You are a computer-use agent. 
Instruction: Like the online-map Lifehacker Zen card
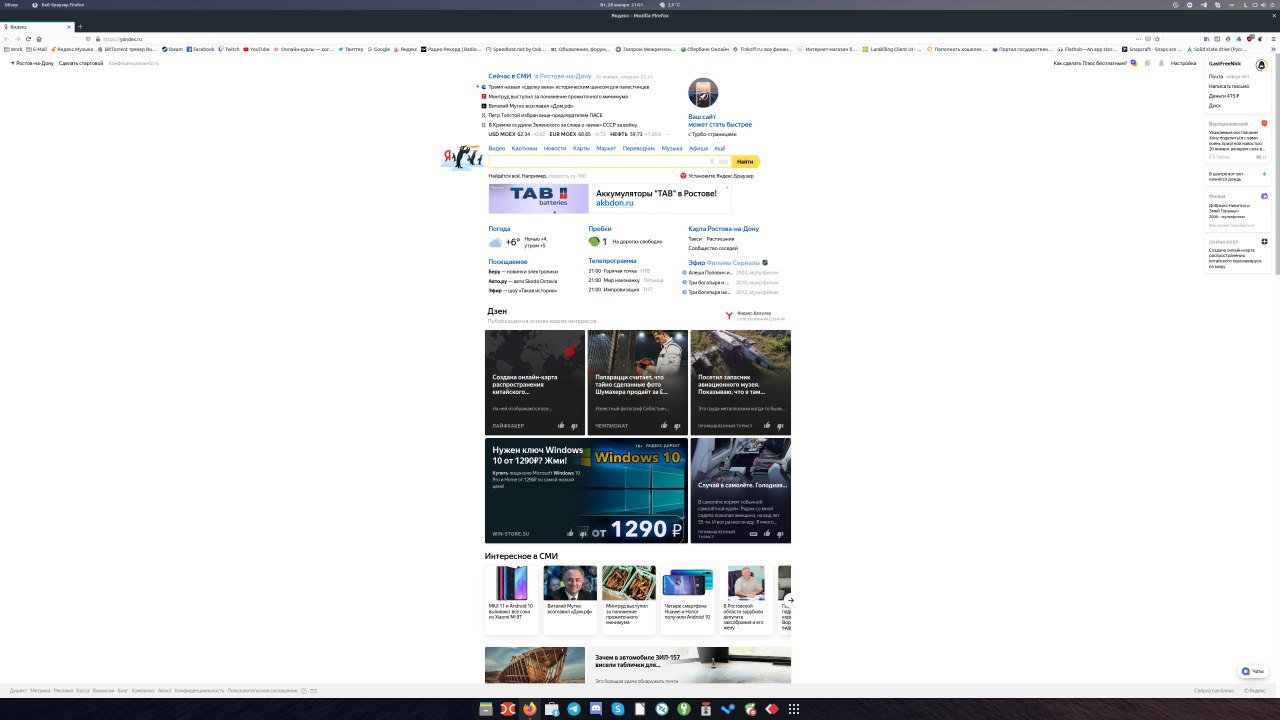tap(561, 425)
